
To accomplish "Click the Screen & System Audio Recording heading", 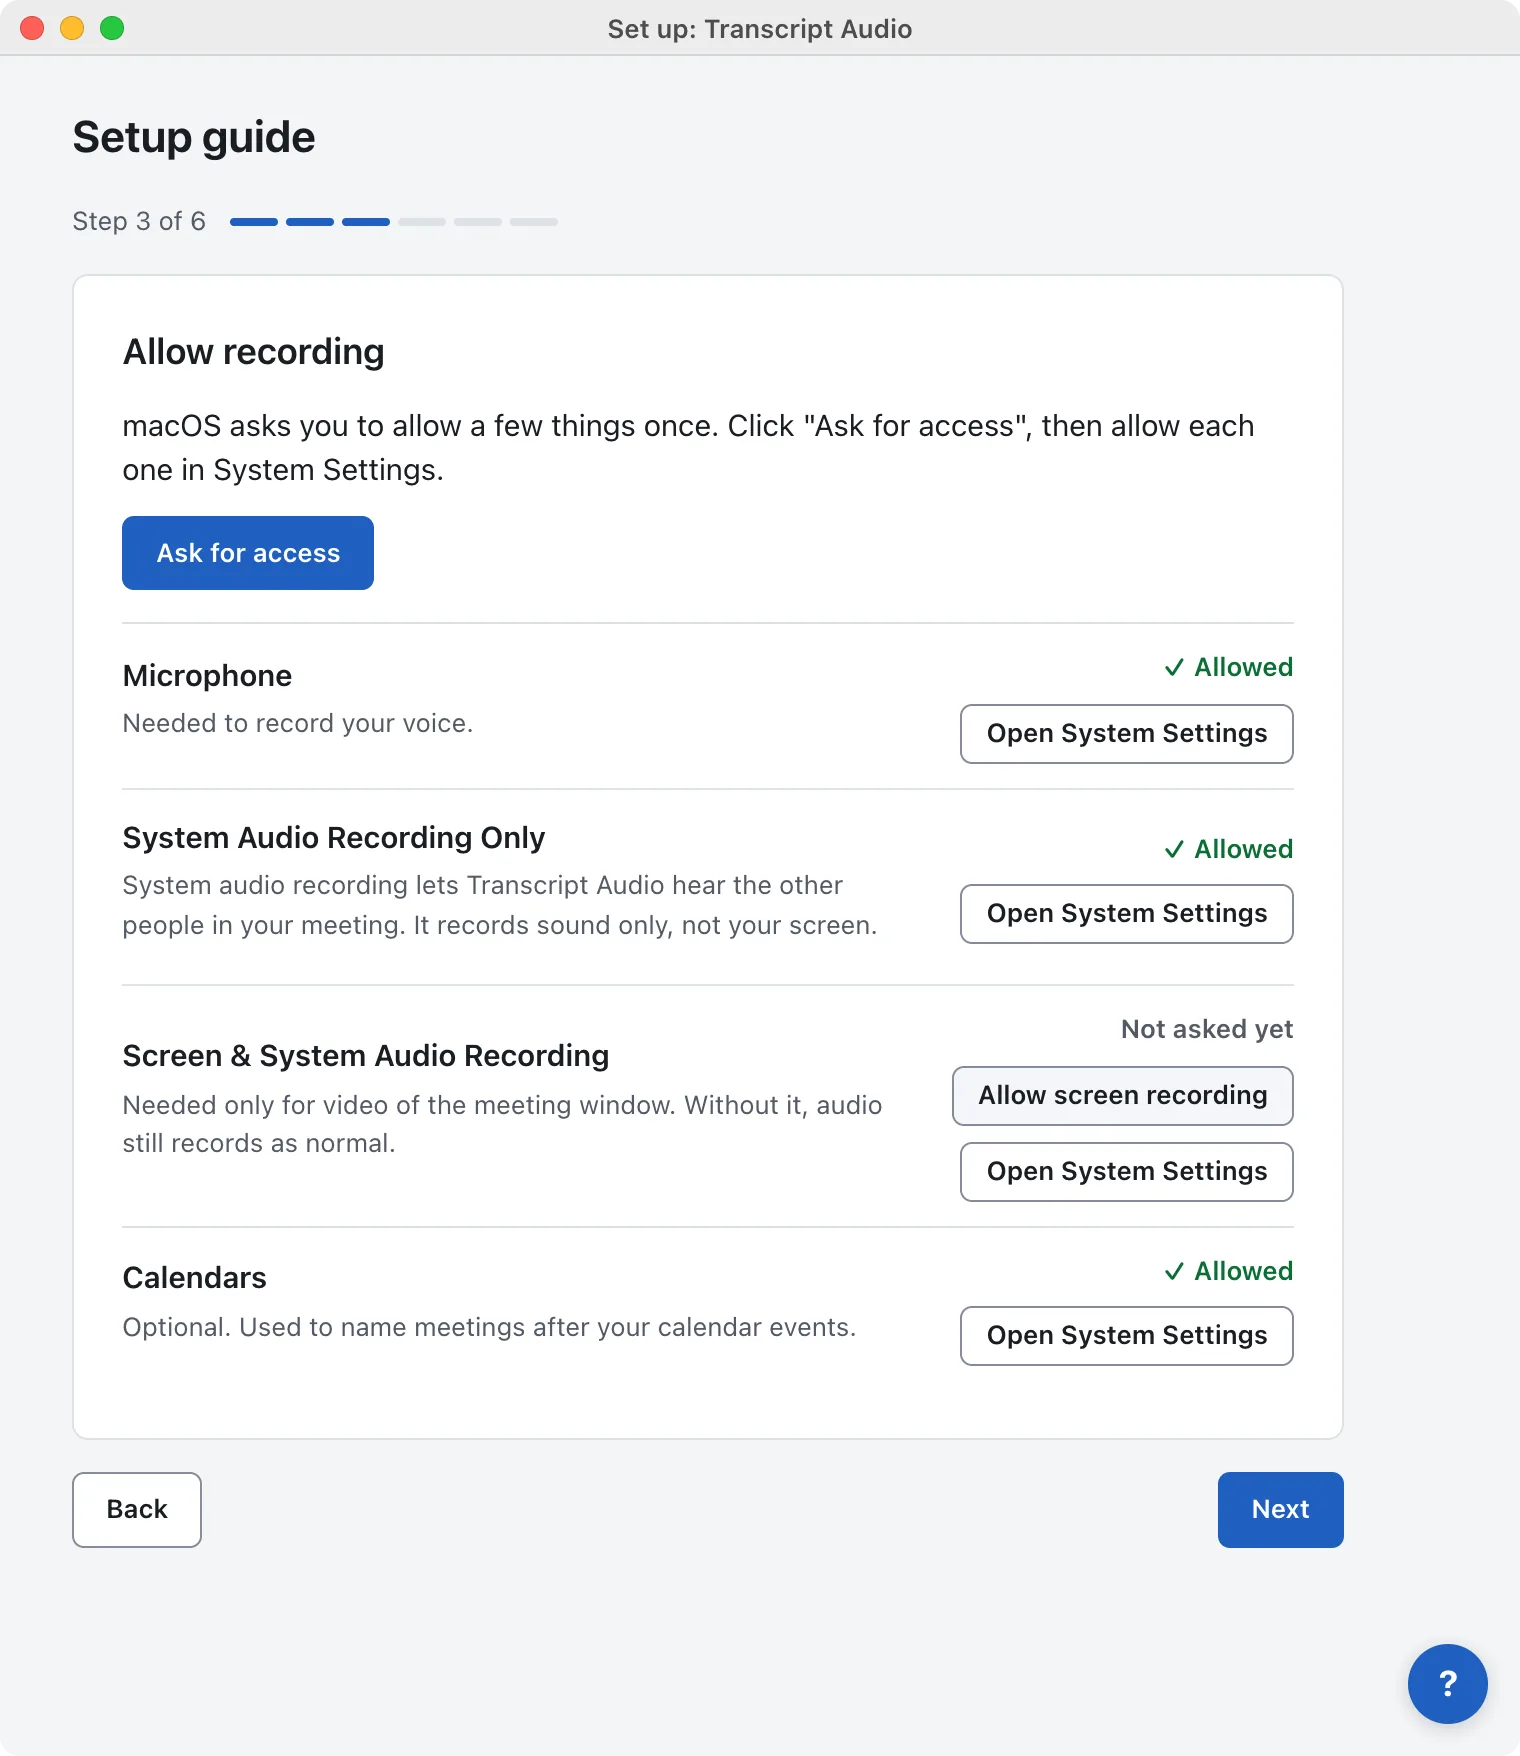I will click(x=366, y=1056).
